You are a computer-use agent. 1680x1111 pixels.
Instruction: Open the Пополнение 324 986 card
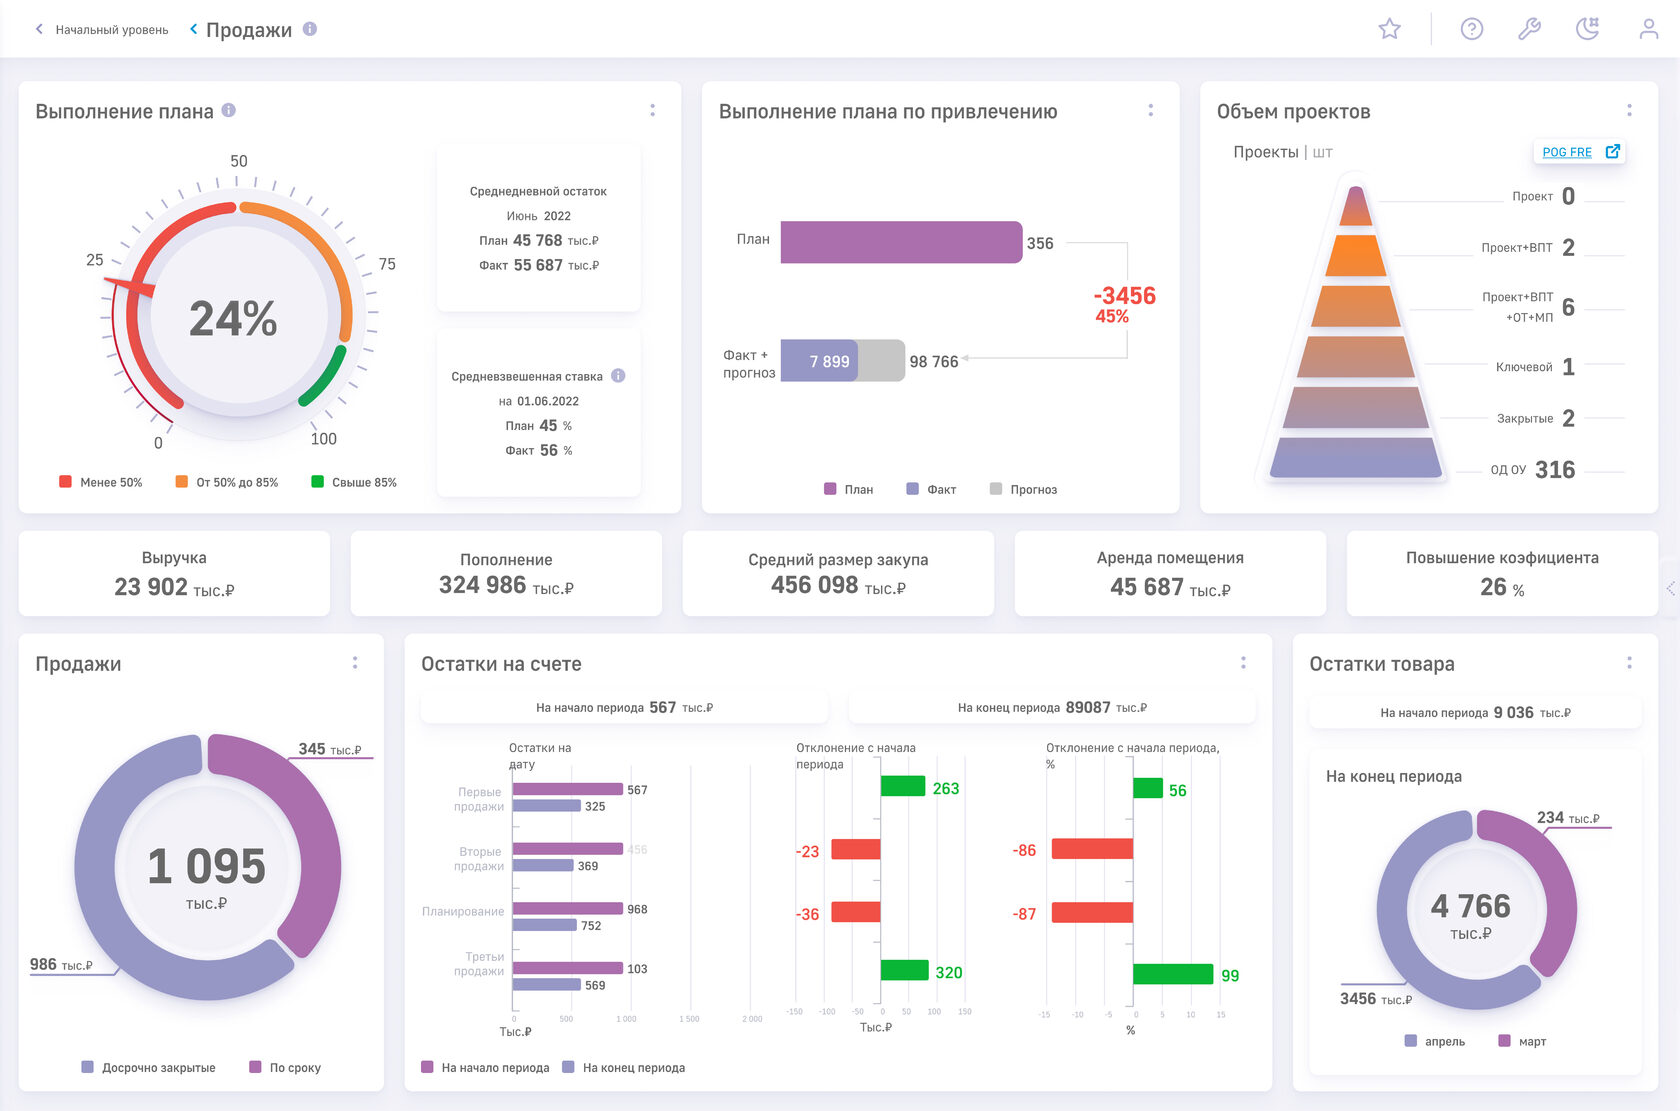tap(506, 573)
